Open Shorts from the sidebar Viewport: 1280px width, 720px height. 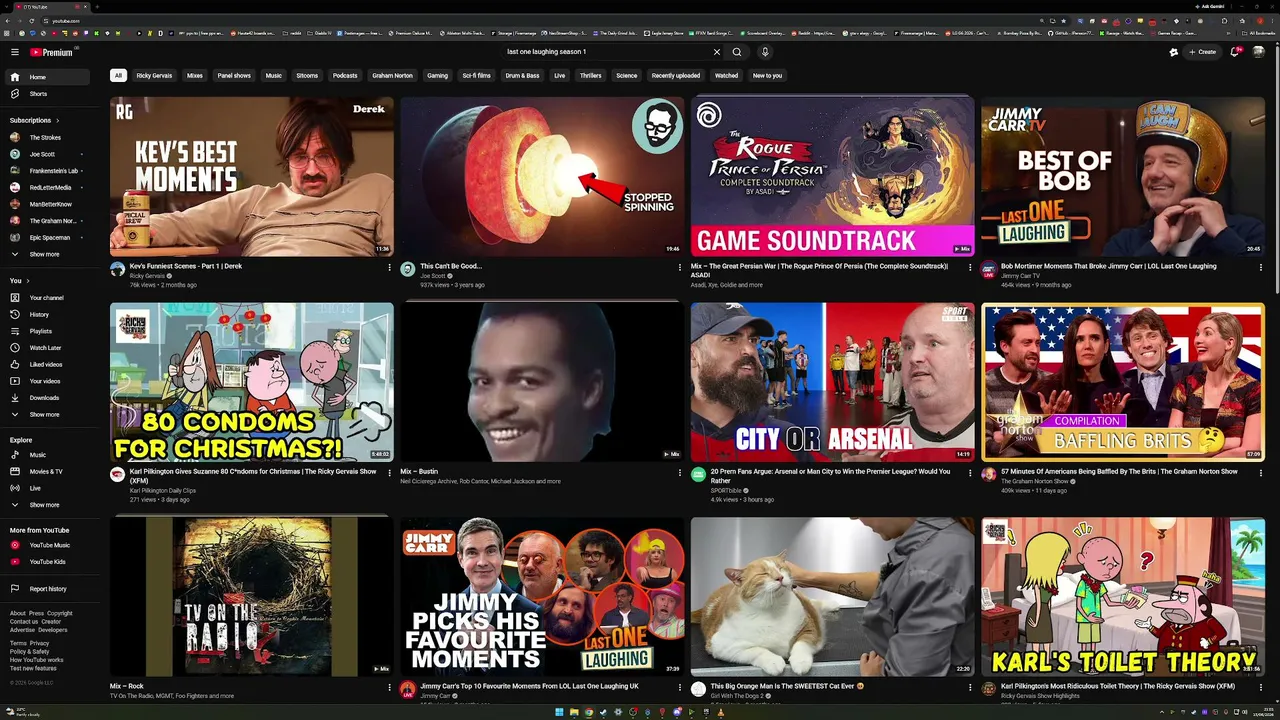pyautogui.click(x=49, y=94)
